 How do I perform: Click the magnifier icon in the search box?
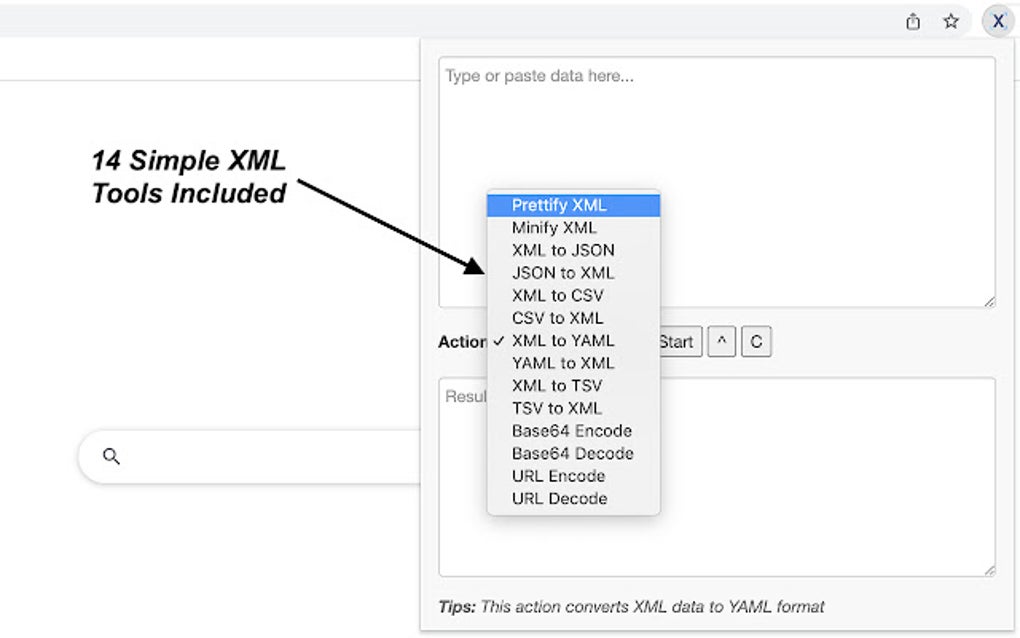[x=111, y=457]
